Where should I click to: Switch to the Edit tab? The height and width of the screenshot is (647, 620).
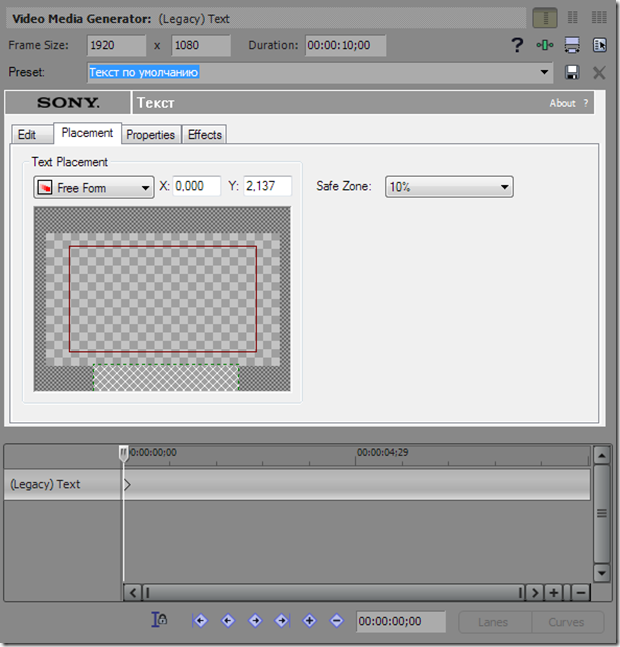tap(32, 135)
